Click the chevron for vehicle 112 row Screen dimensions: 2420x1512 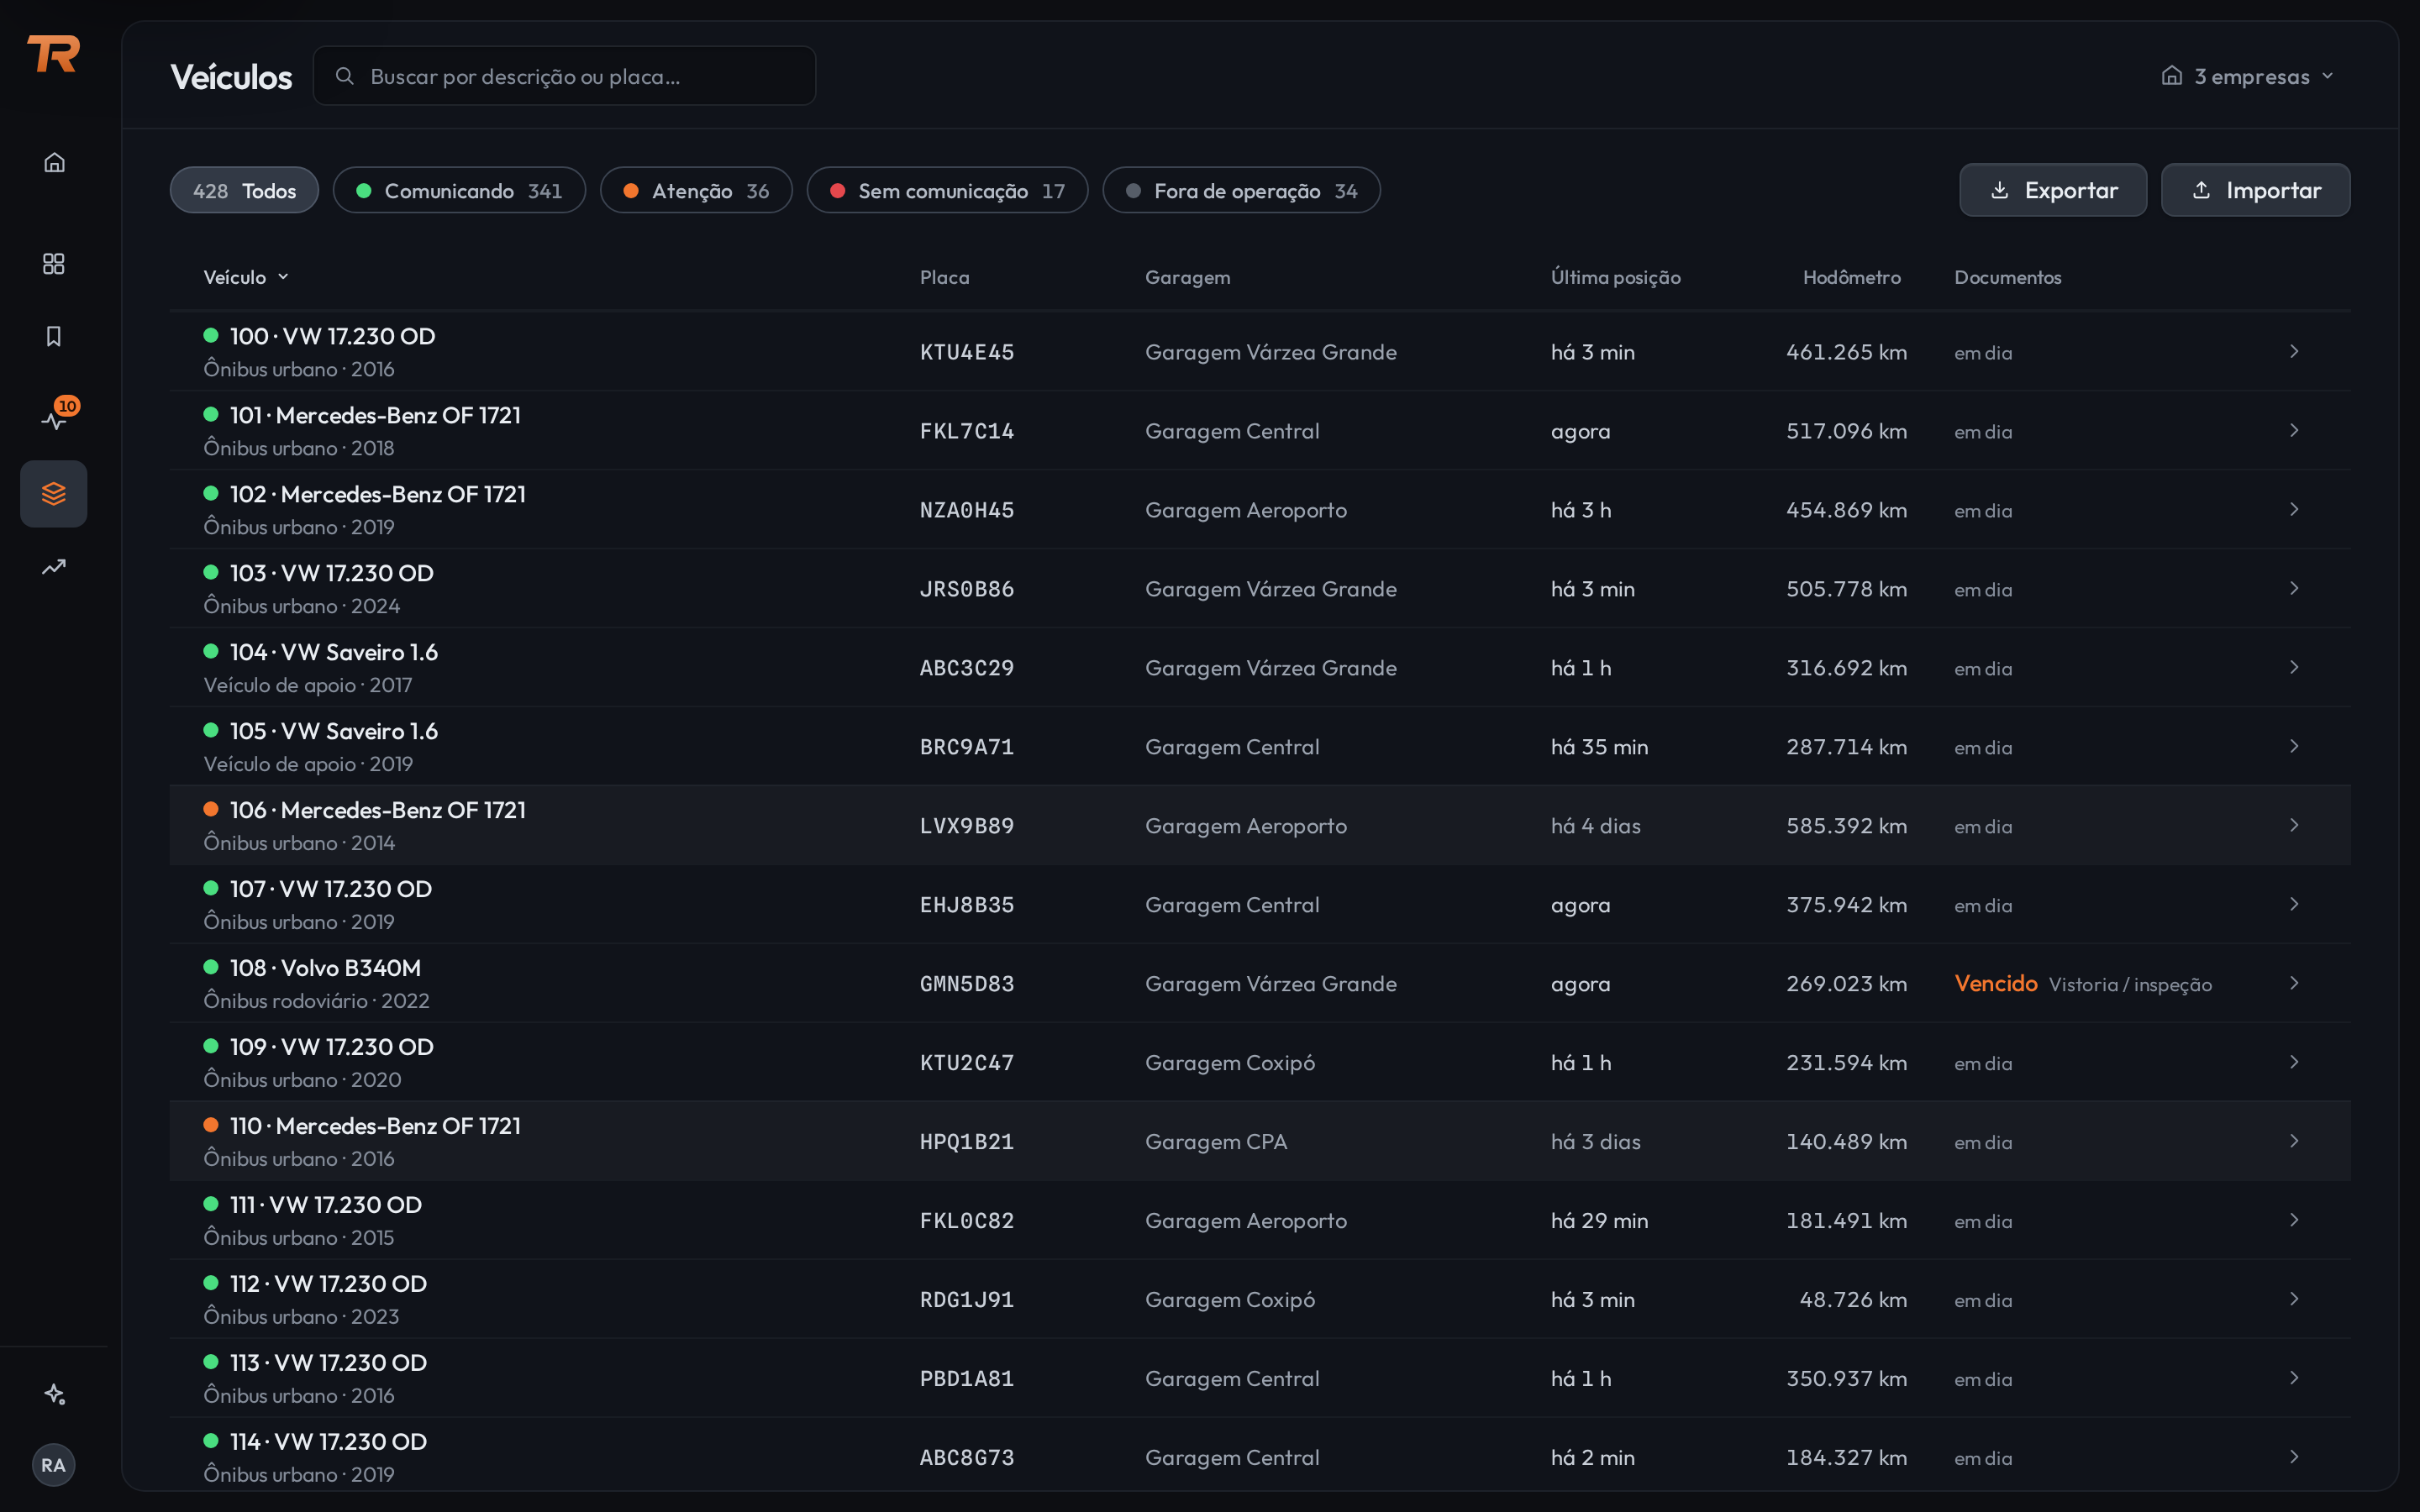2294,1299
